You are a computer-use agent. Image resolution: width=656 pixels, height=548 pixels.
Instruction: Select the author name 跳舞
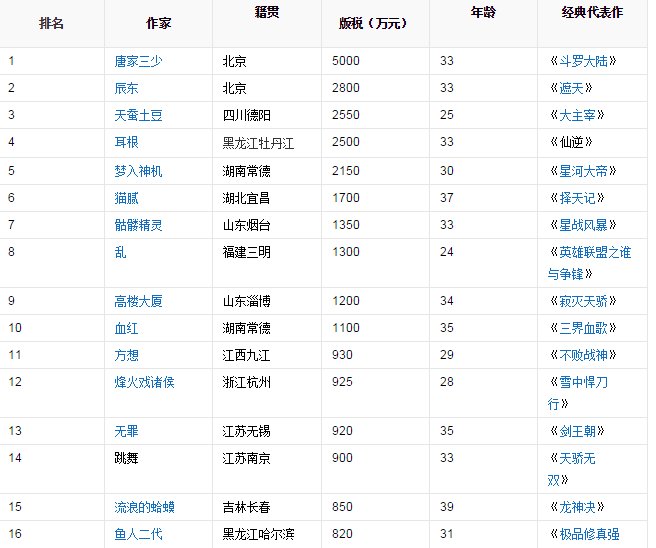coord(126,458)
